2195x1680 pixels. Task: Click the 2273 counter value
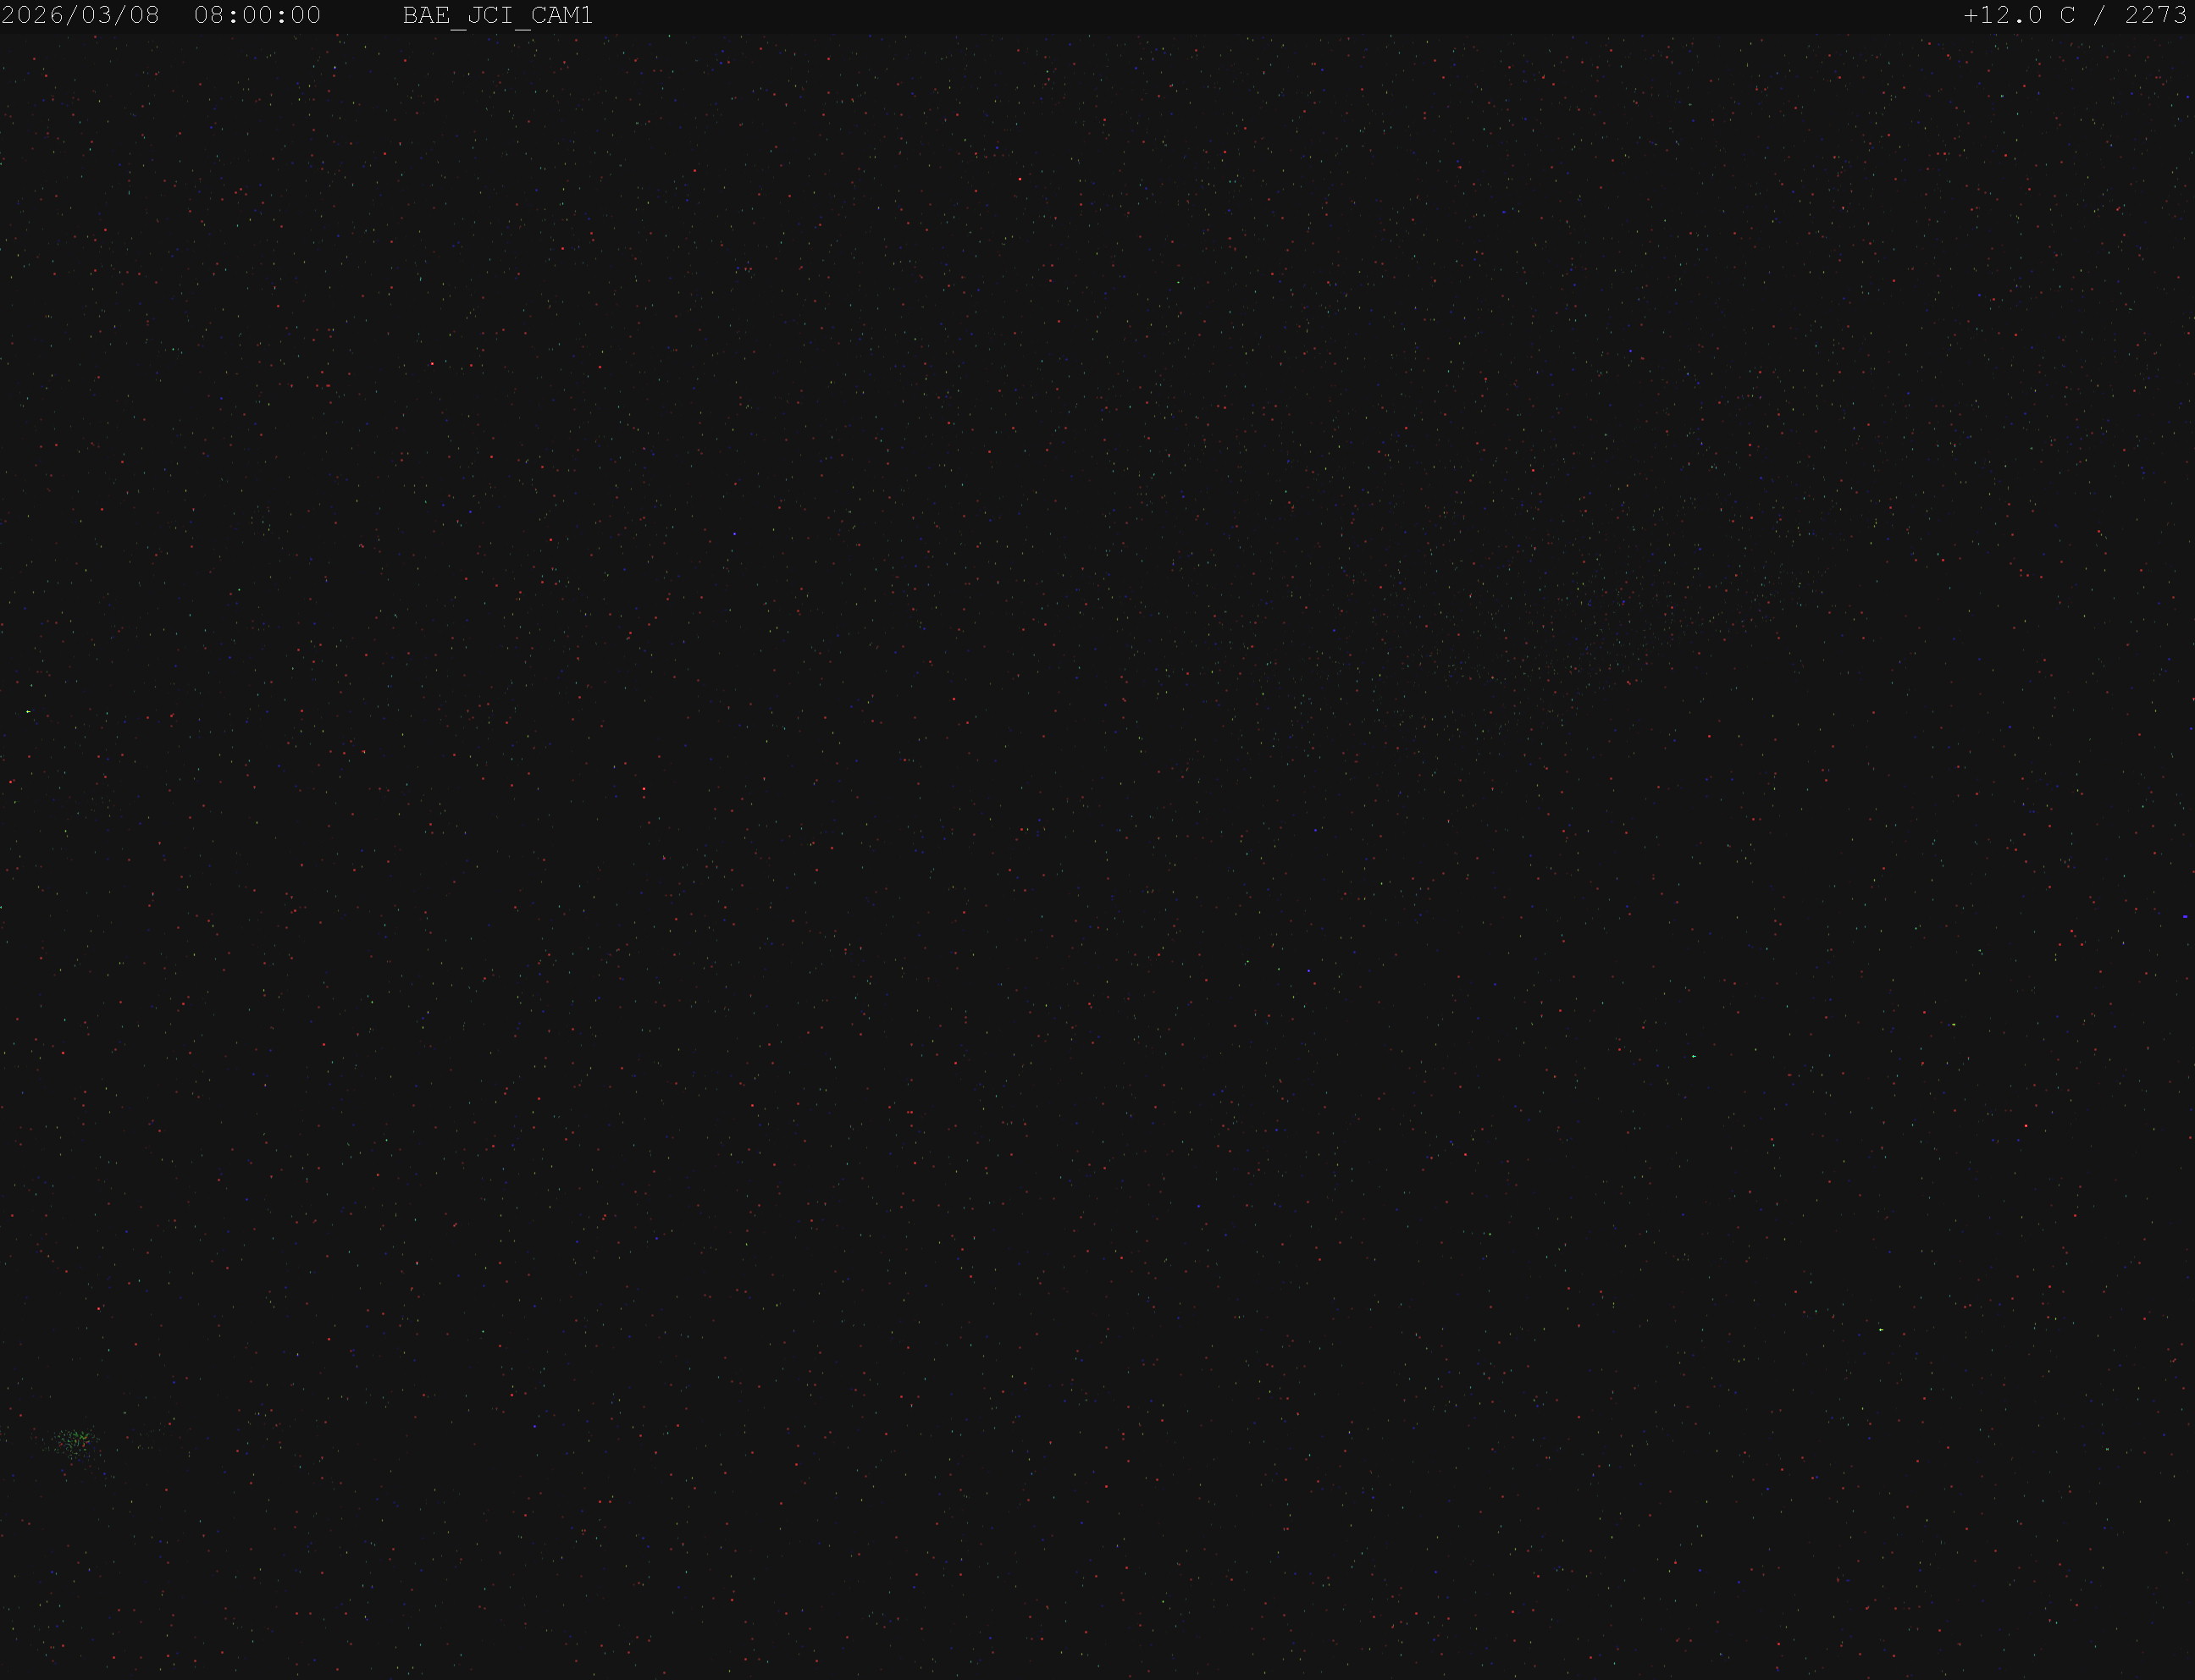pyautogui.click(x=2156, y=15)
